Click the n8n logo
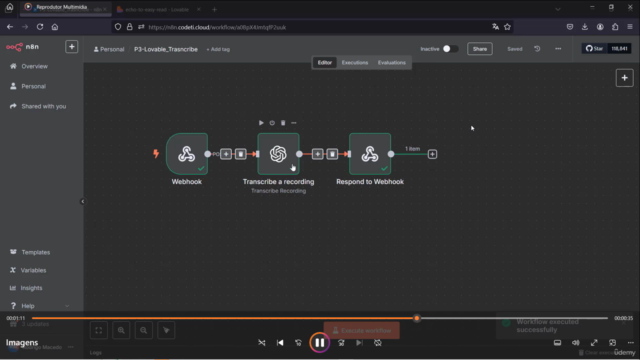Screen dimensions: 640x360 (x=22, y=47)
